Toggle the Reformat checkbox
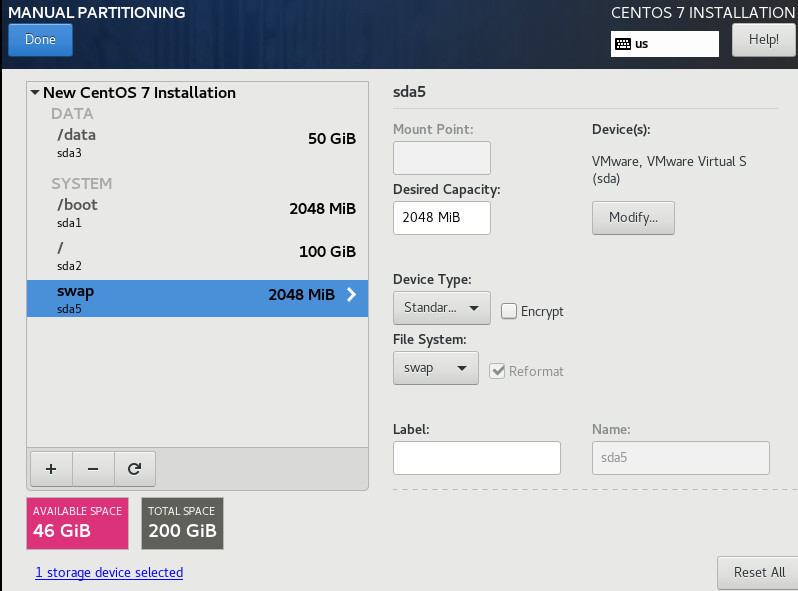The height and width of the screenshot is (591, 798). 497,371
